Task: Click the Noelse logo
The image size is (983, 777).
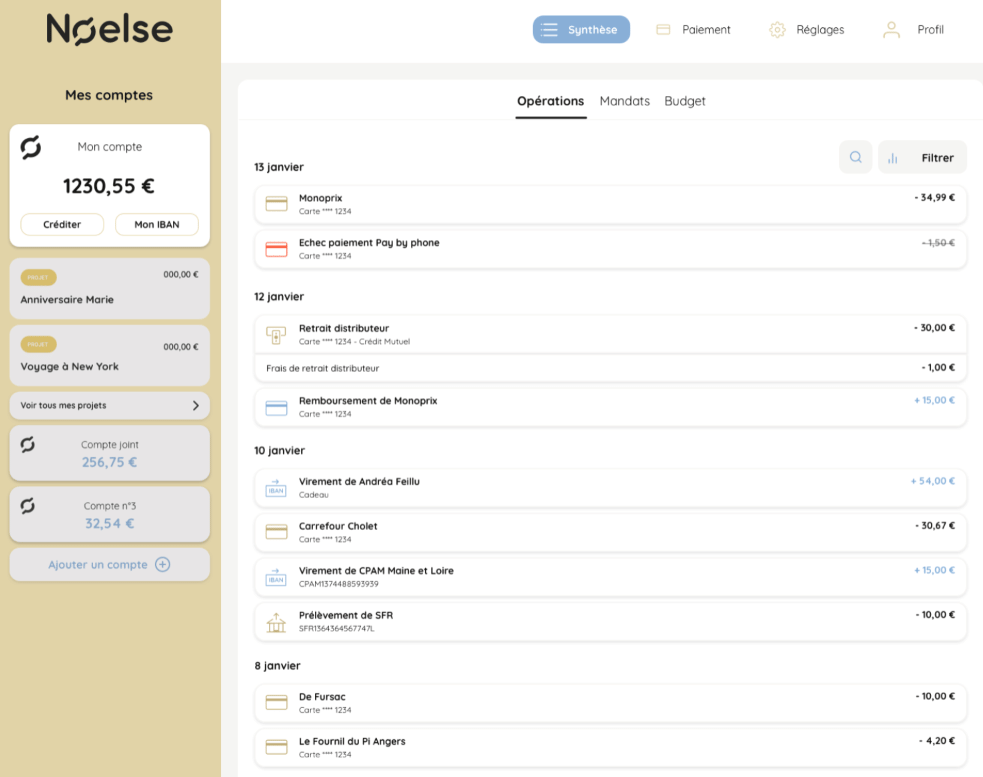Action: tap(109, 30)
